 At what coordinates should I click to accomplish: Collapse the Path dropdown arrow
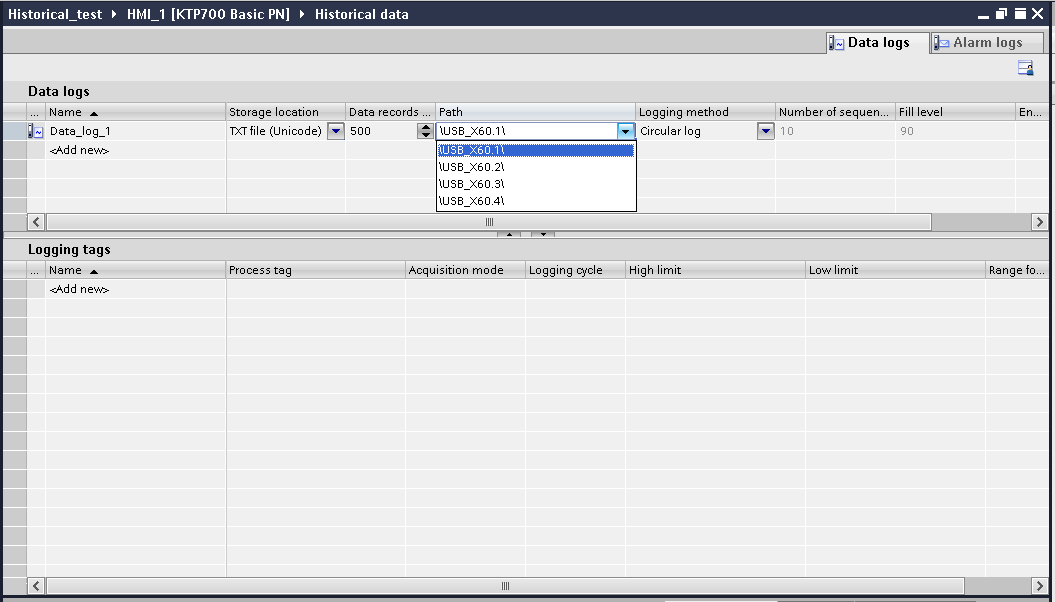click(625, 131)
